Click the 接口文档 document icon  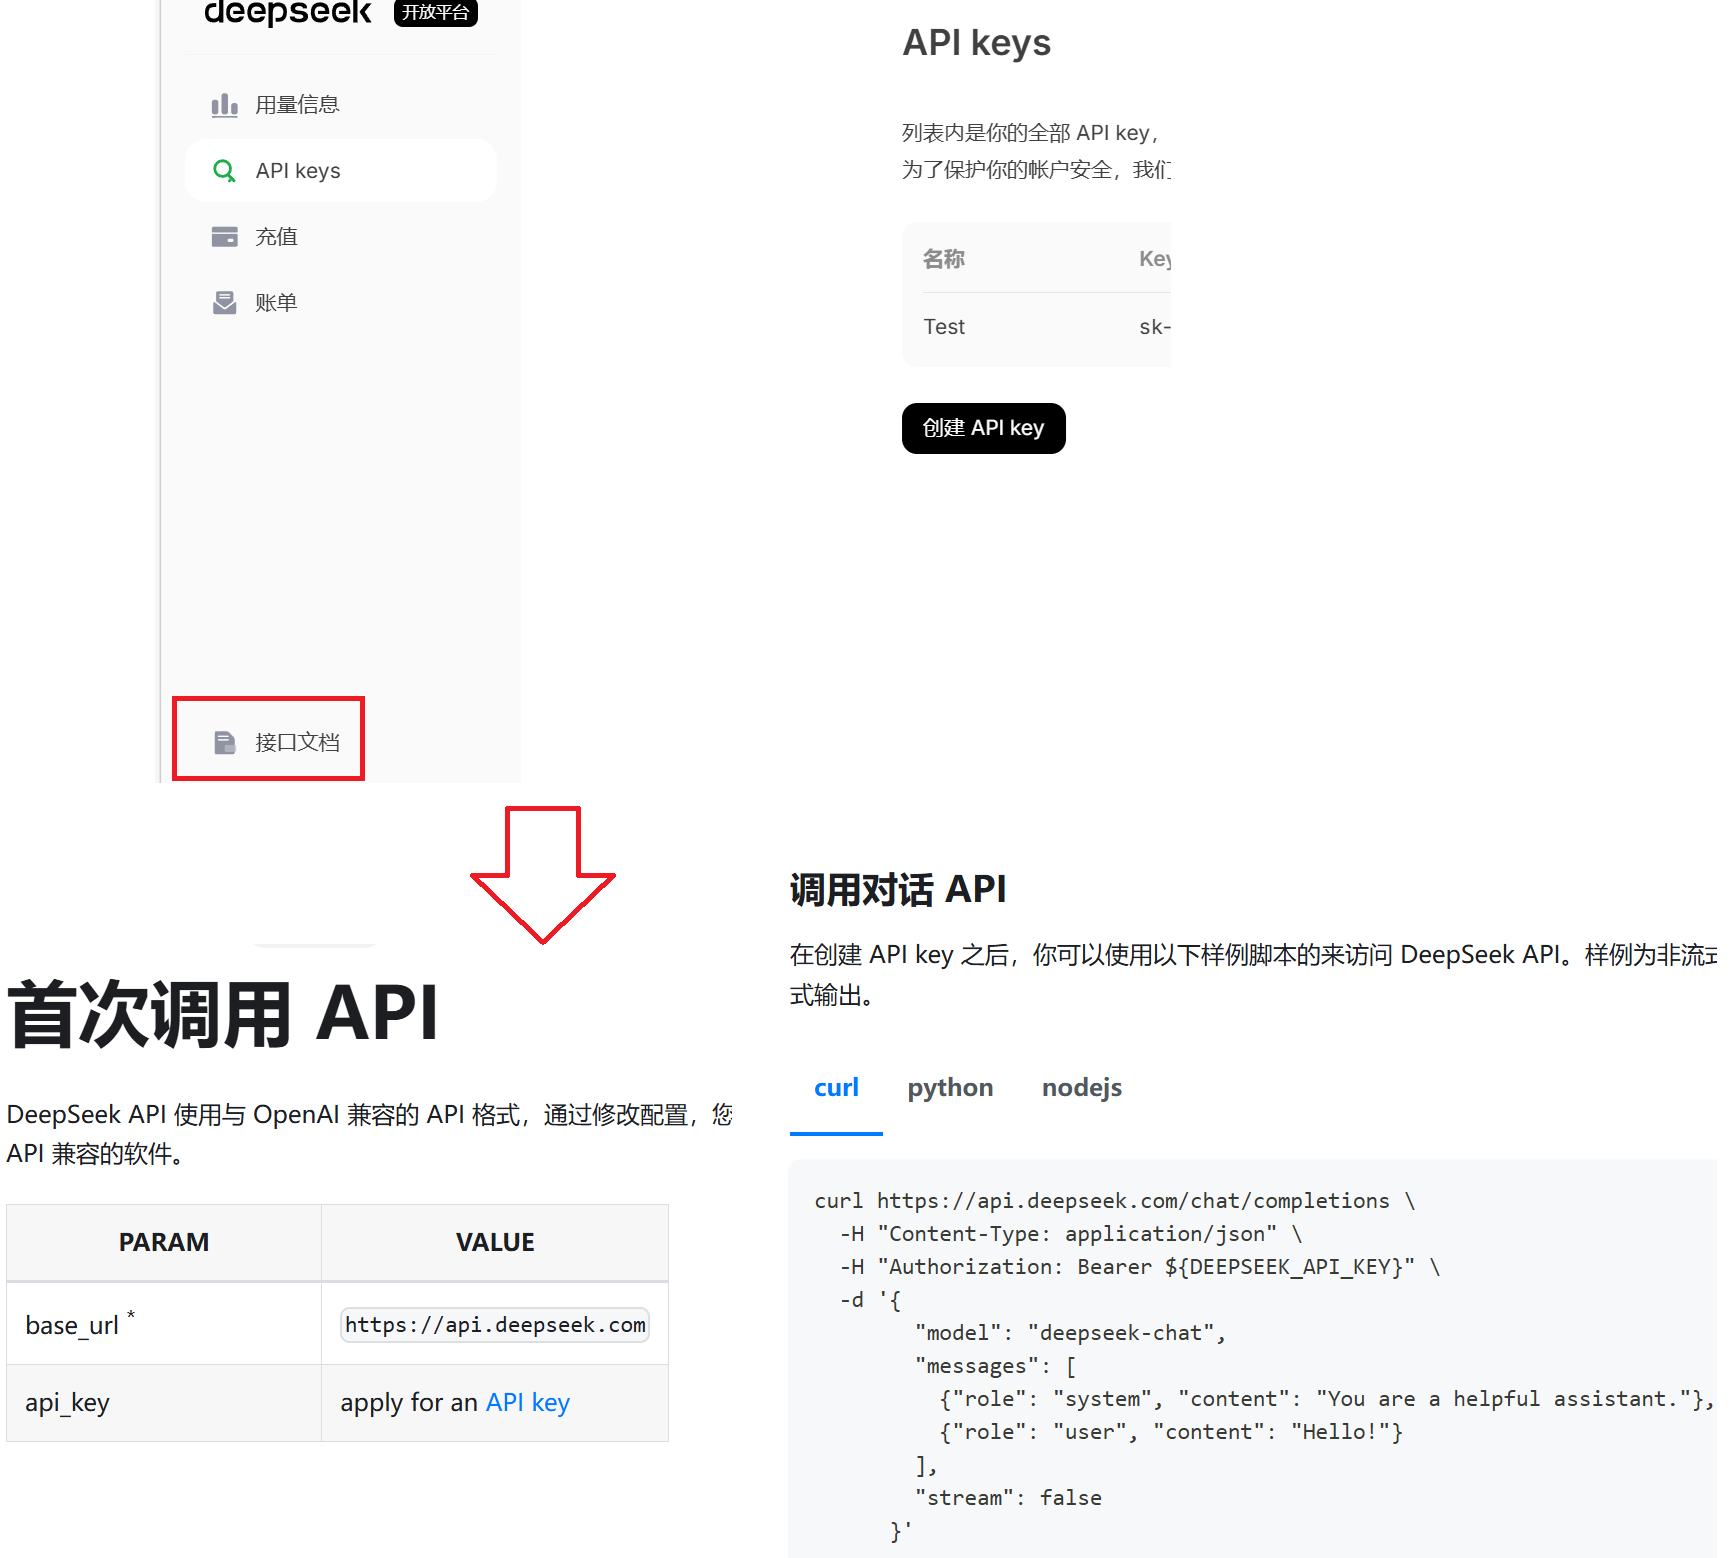point(225,742)
